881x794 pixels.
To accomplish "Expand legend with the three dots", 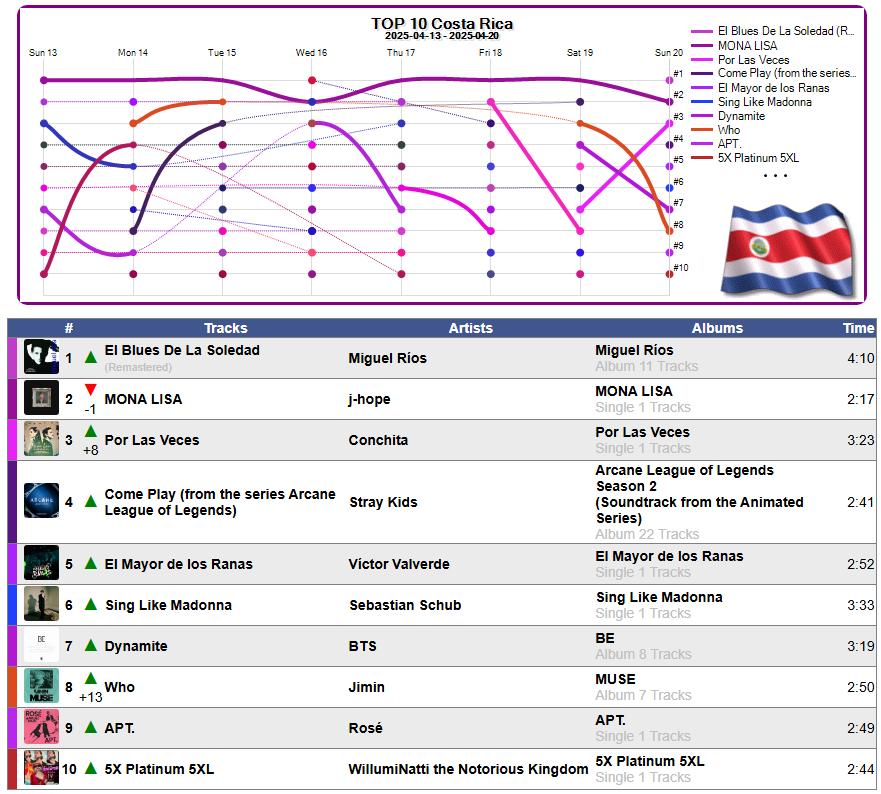I will click(775, 176).
